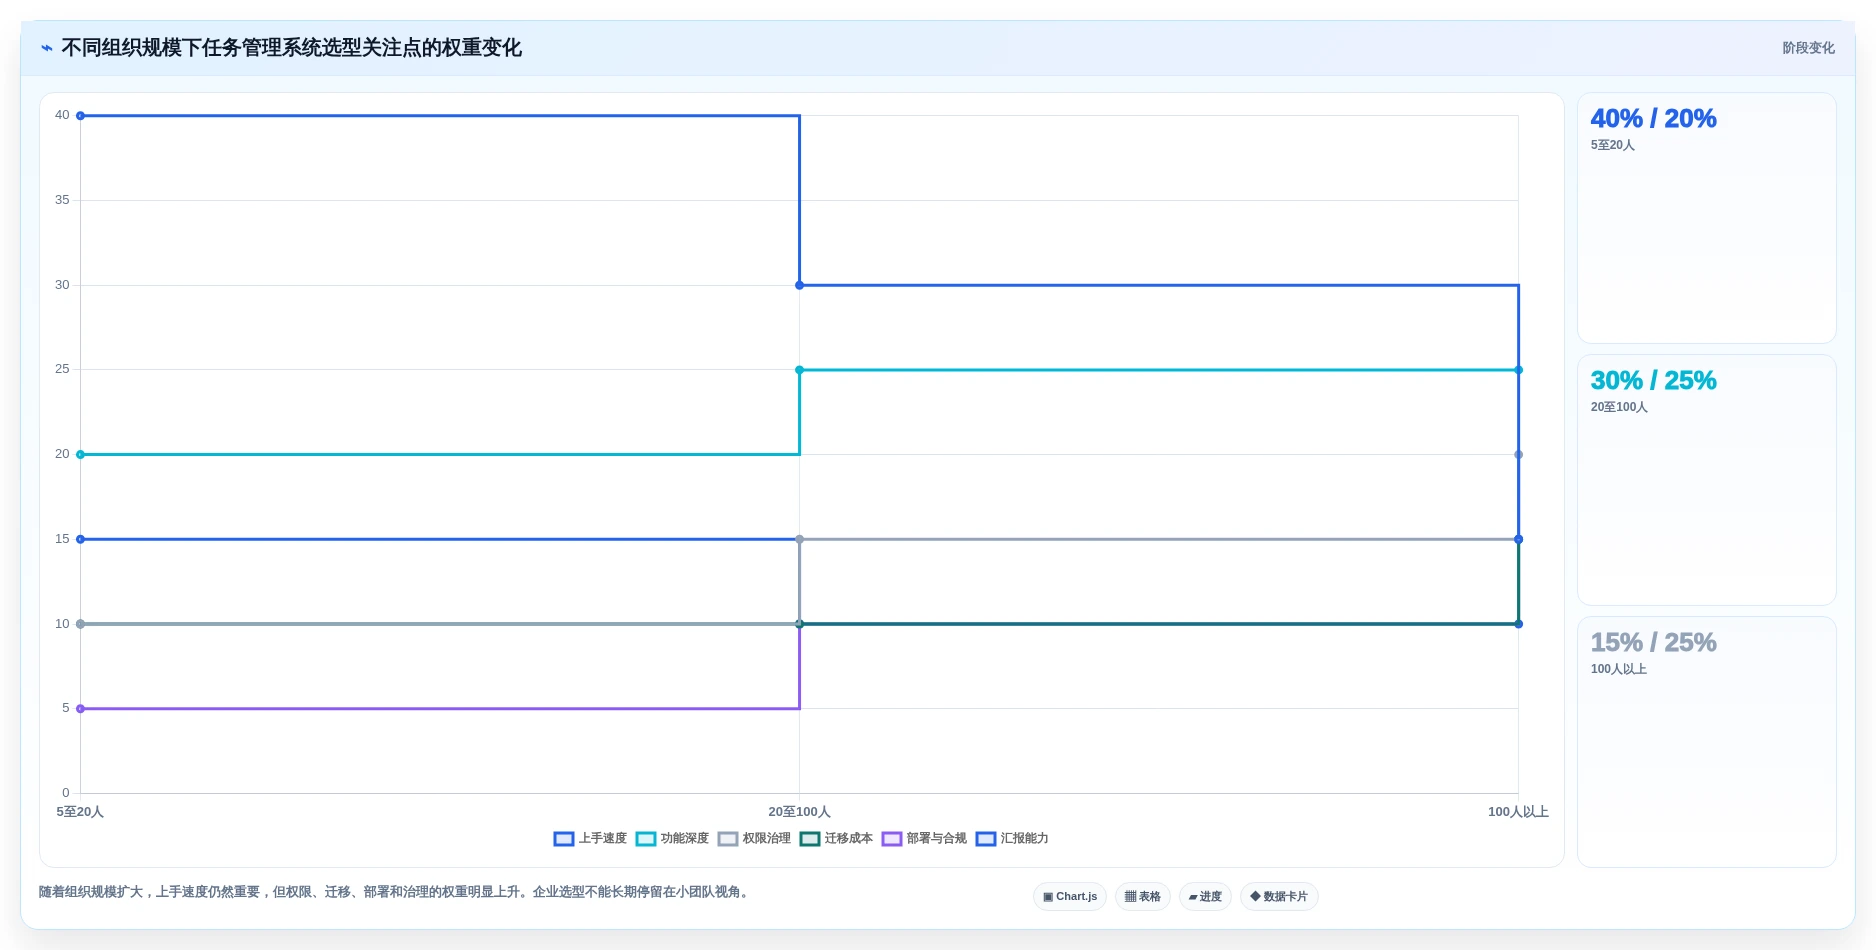Select the 30% / 25% data card
This screenshot has width=1876, height=950.
coord(1706,480)
